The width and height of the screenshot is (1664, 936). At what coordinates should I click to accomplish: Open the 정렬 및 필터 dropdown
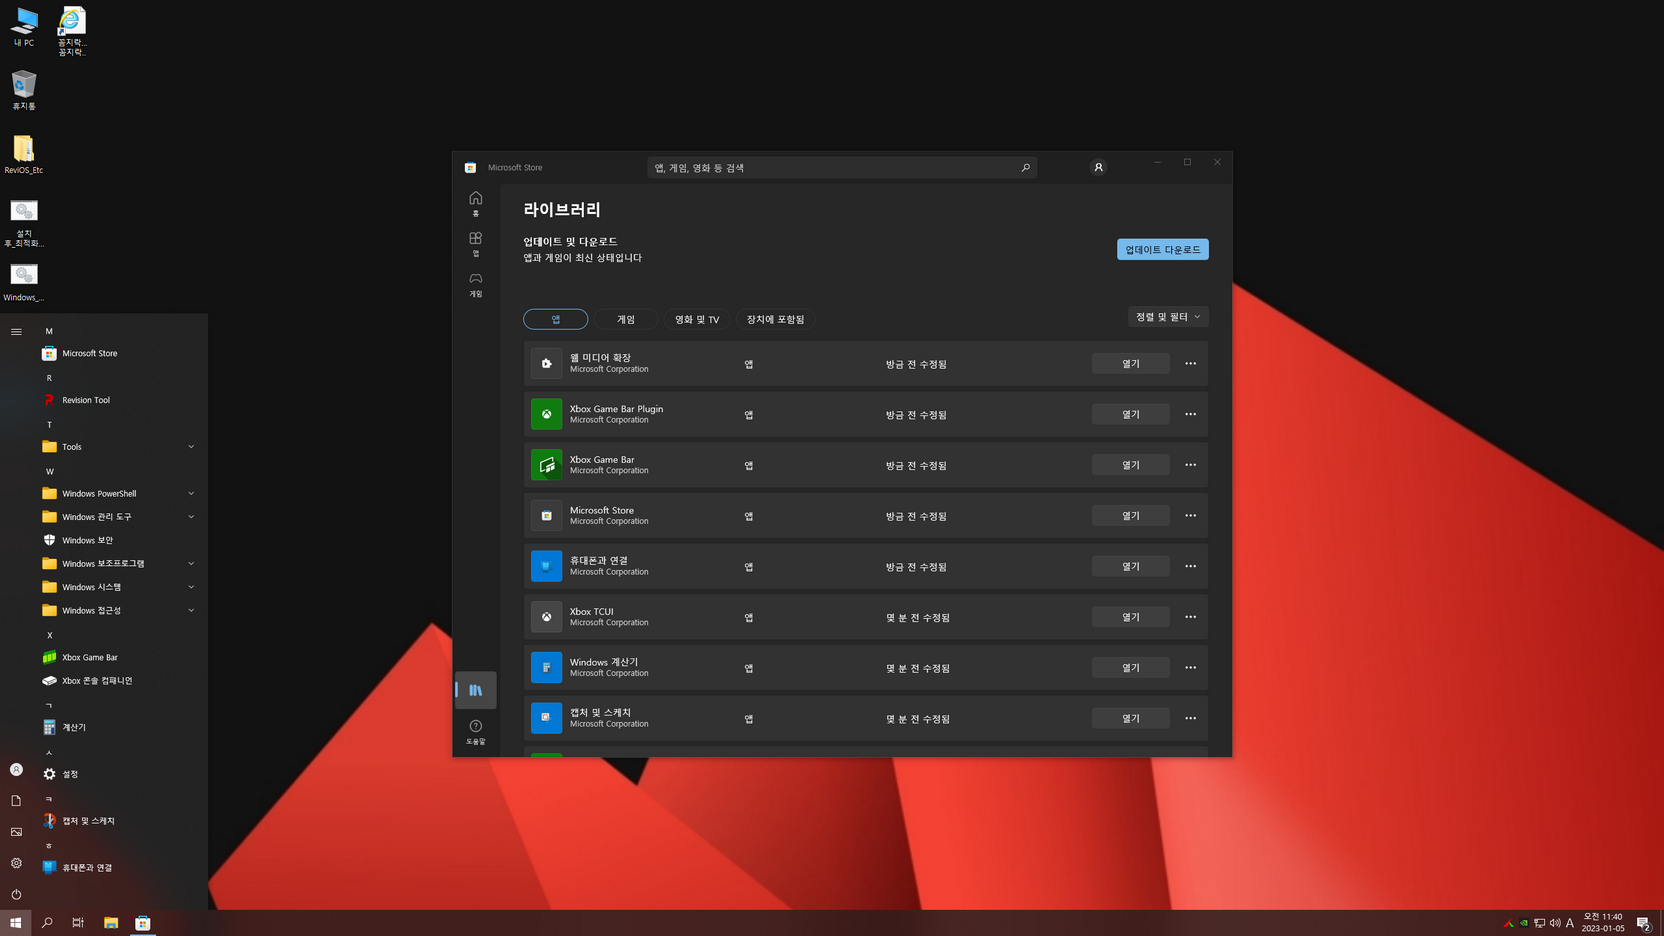[1168, 317]
